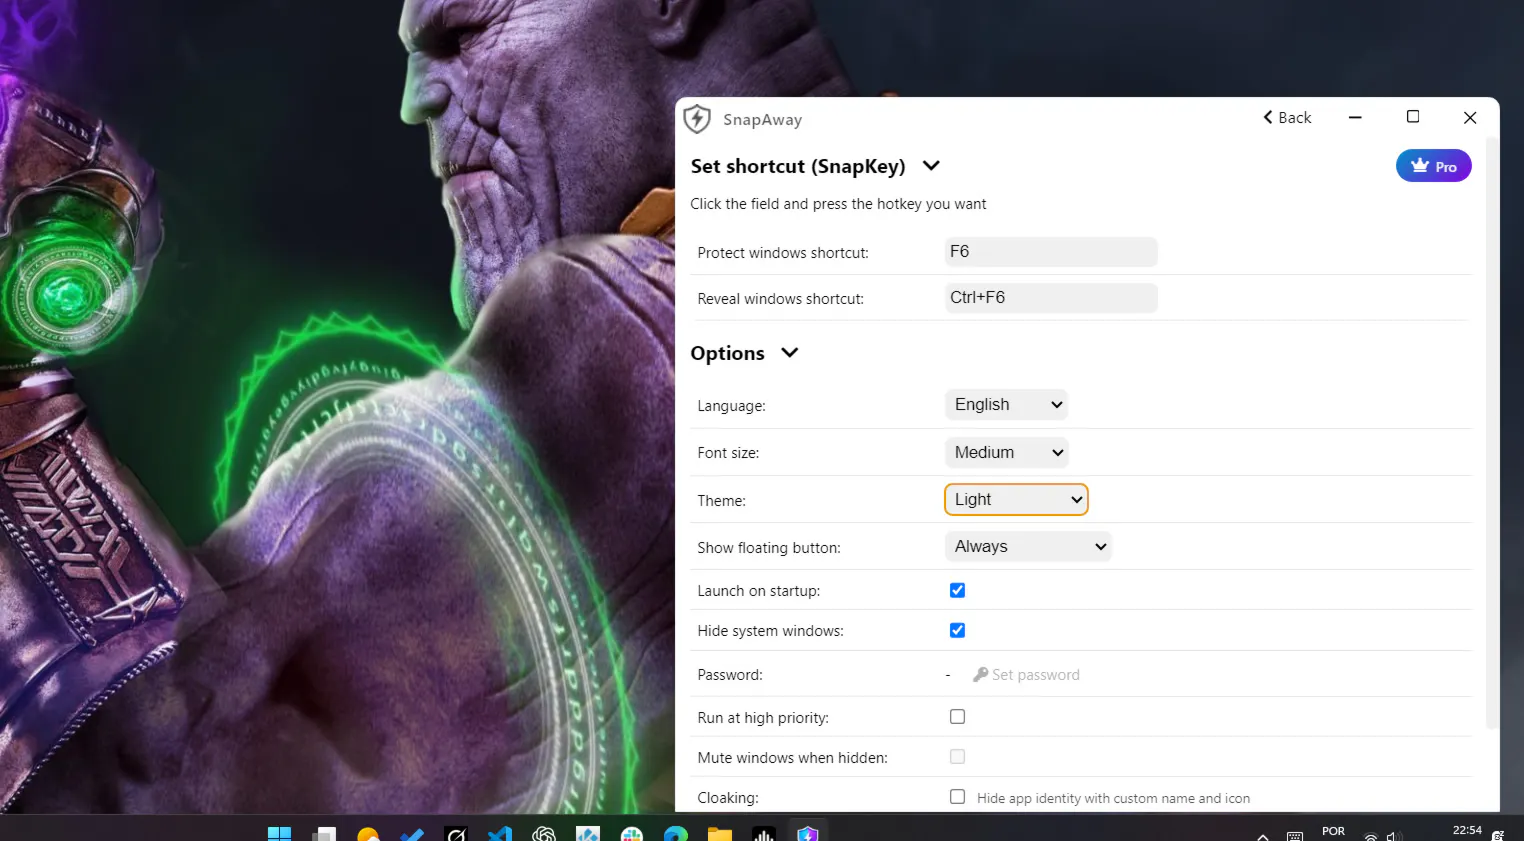Click the Set password key link

pos(1026,675)
